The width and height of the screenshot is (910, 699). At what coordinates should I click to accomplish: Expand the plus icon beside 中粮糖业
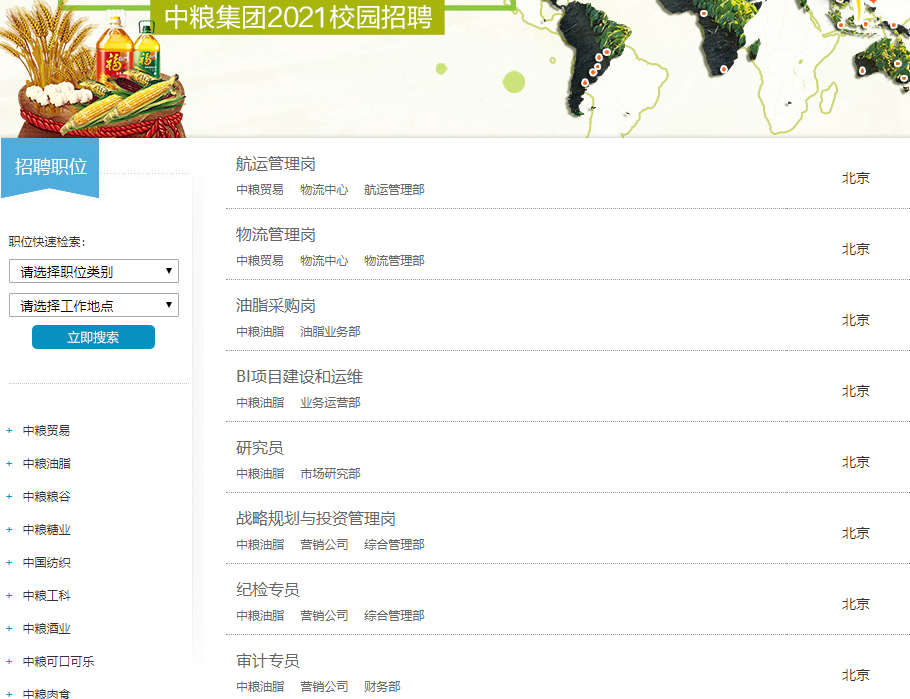coord(9,529)
